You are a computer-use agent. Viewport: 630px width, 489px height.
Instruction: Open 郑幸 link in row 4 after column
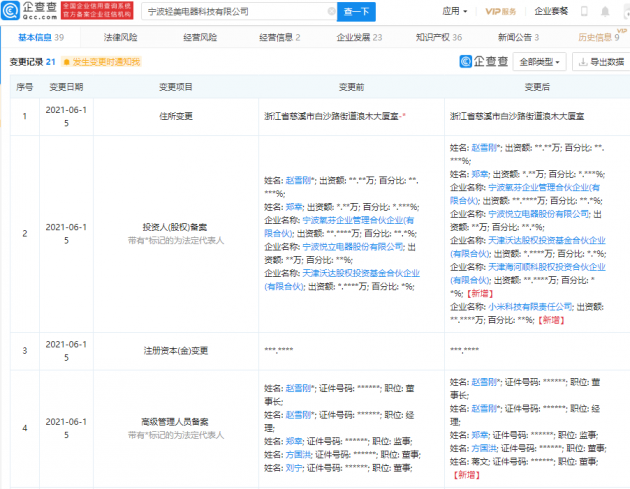[480, 435]
